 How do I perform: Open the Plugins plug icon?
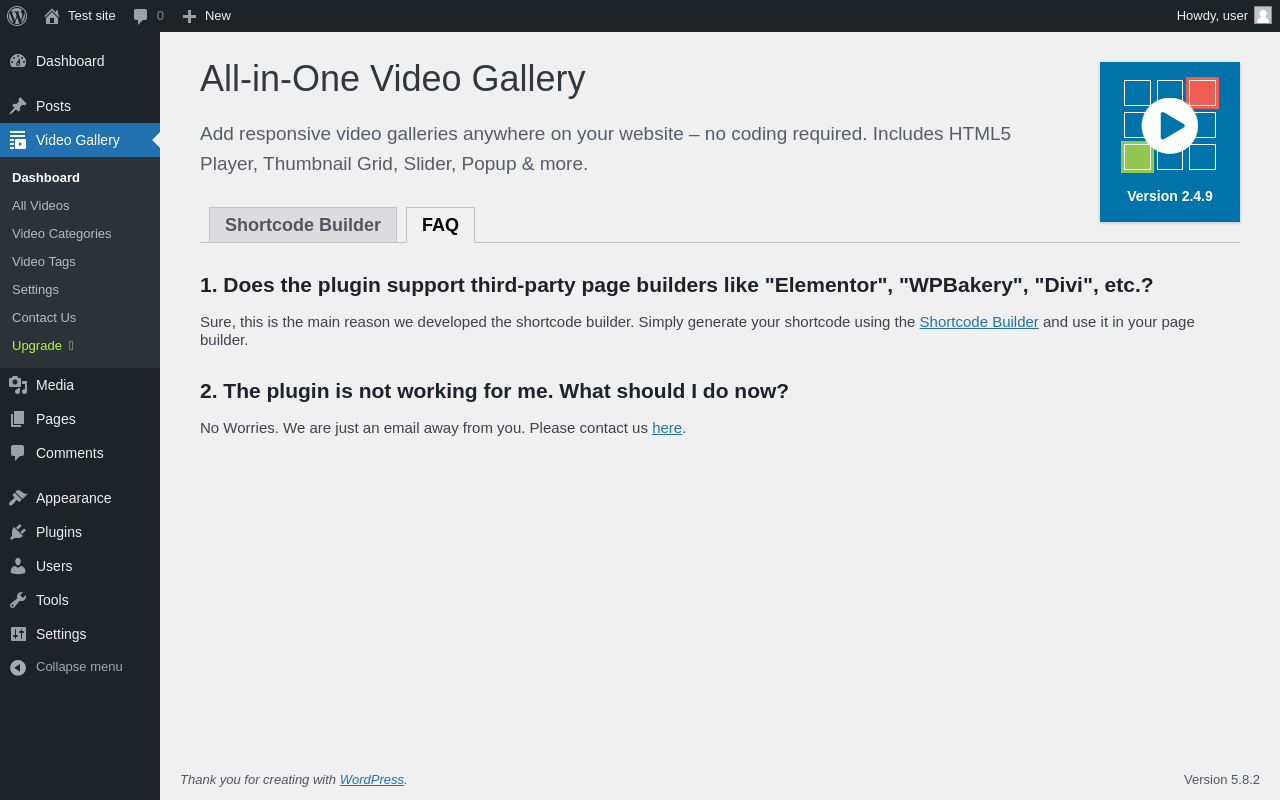[18, 532]
